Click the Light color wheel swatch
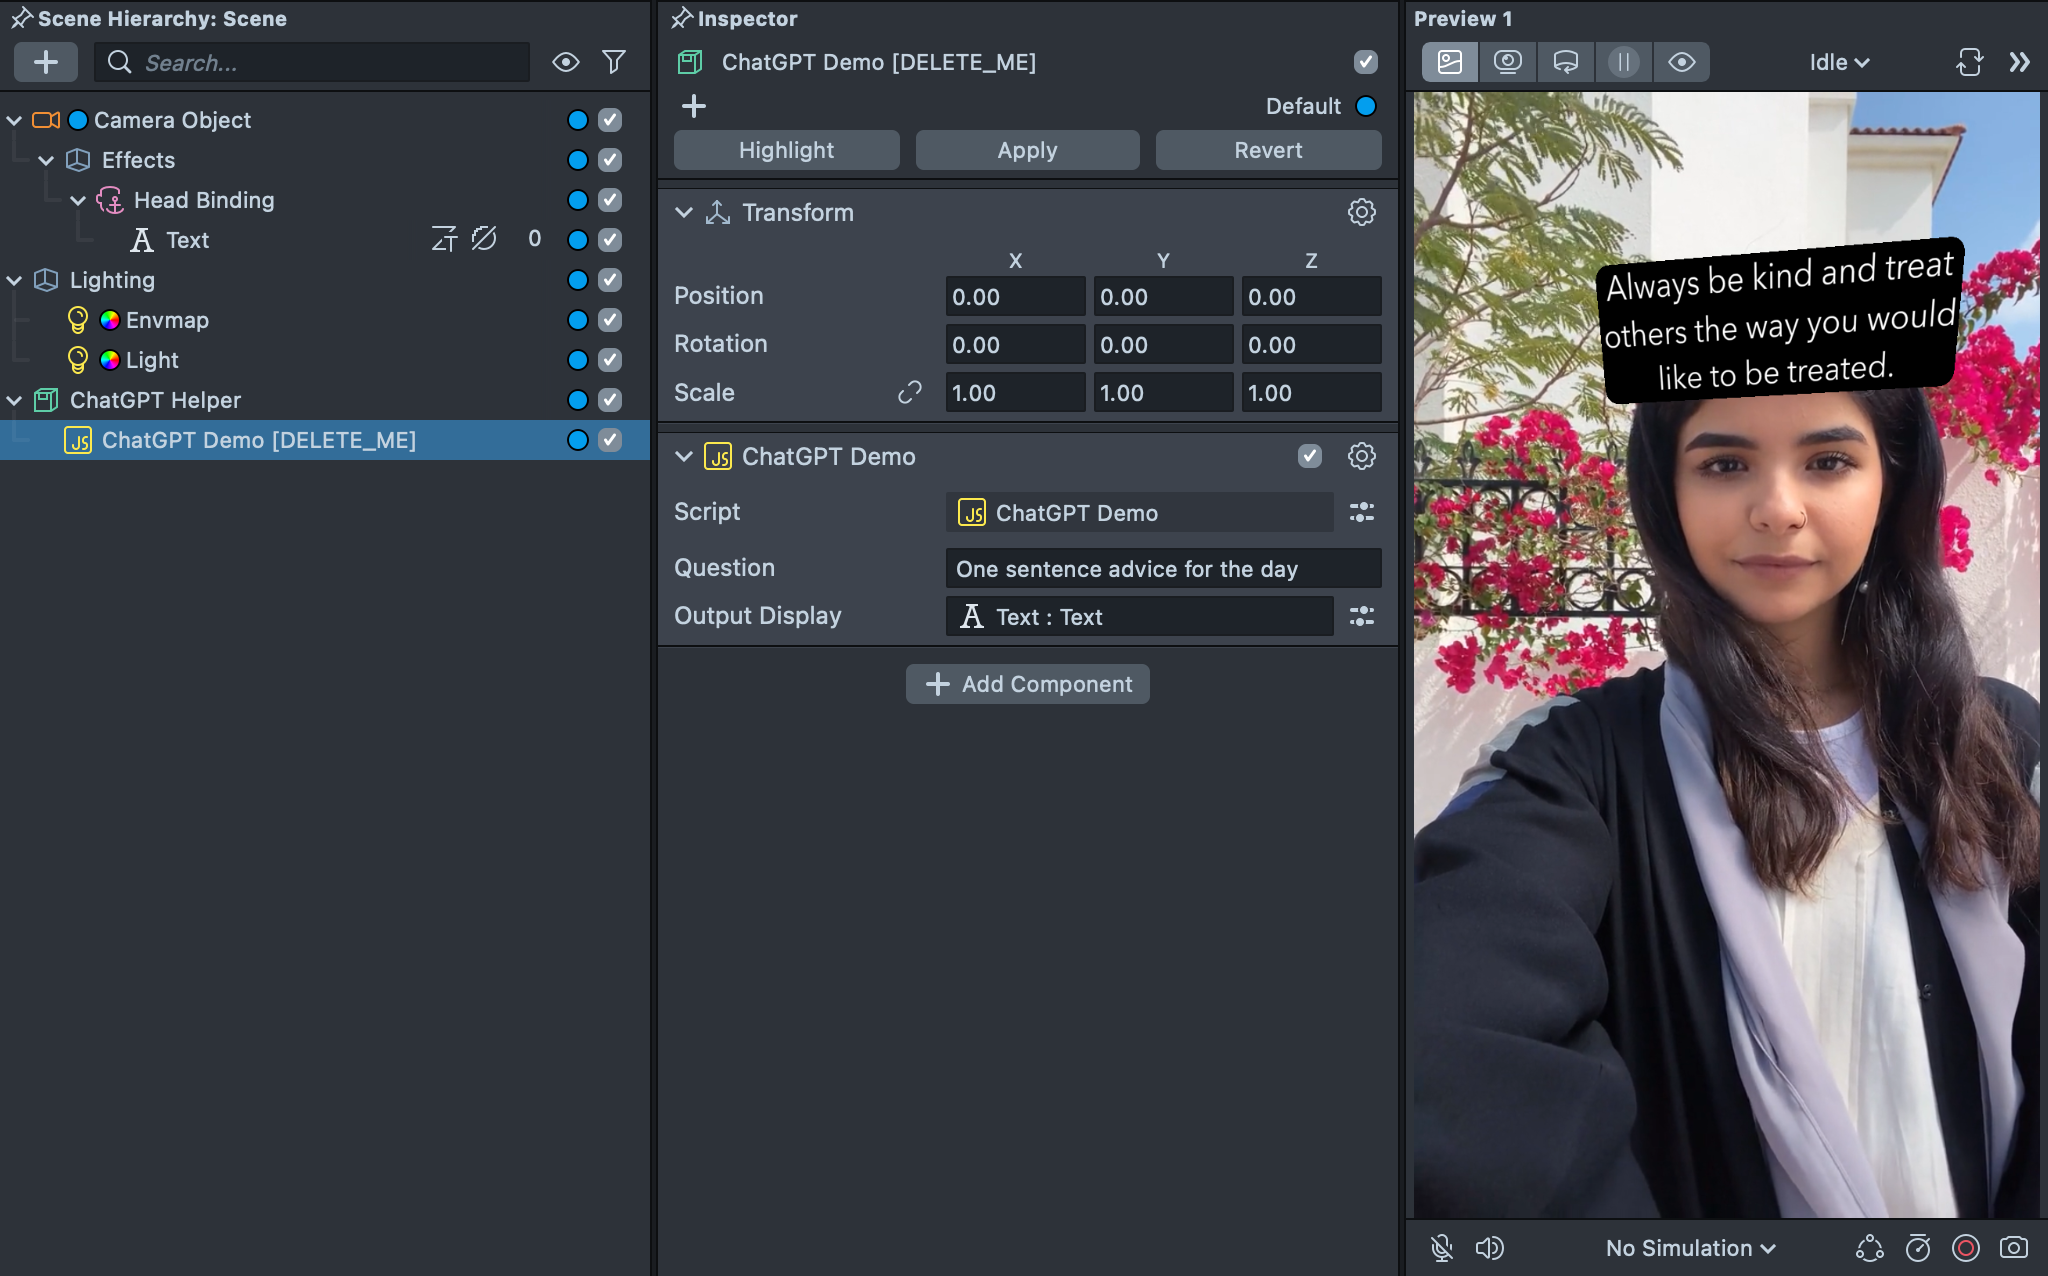The height and width of the screenshot is (1276, 2048). tap(110, 360)
